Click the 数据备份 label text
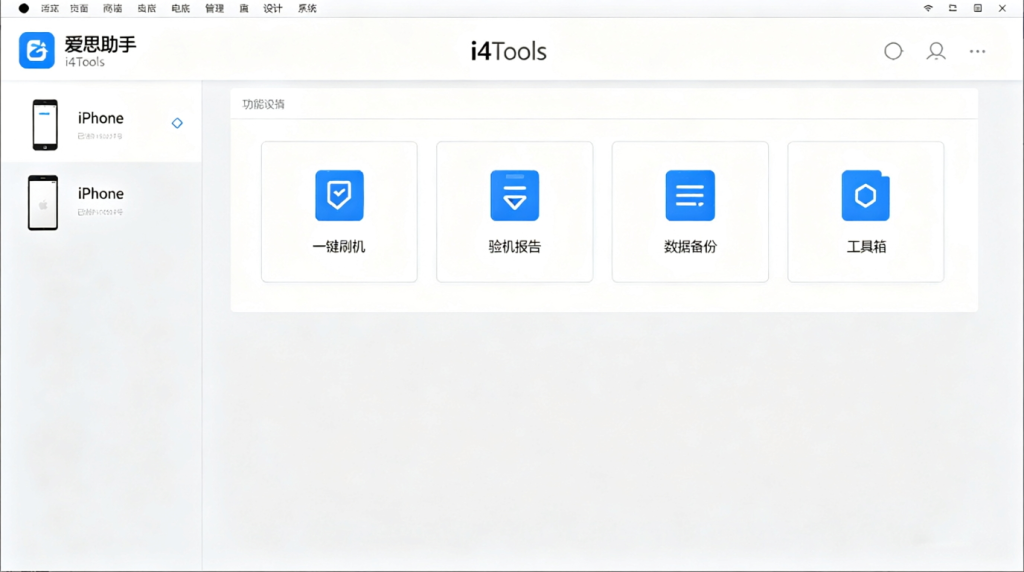Image resolution: width=1024 pixels, height=572 pixels. pos(690,246)
